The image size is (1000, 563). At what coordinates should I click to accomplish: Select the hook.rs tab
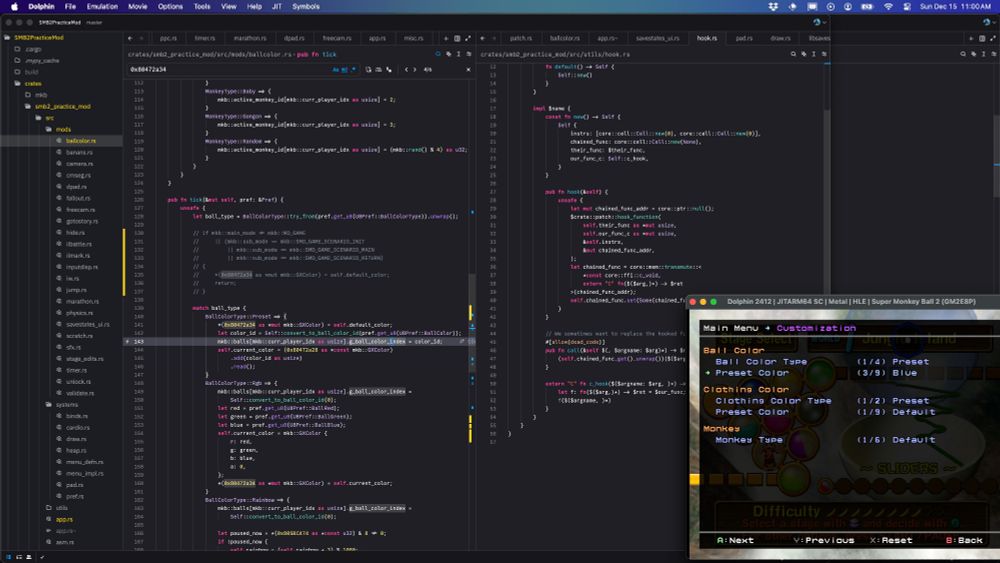[x=707, y=38]
